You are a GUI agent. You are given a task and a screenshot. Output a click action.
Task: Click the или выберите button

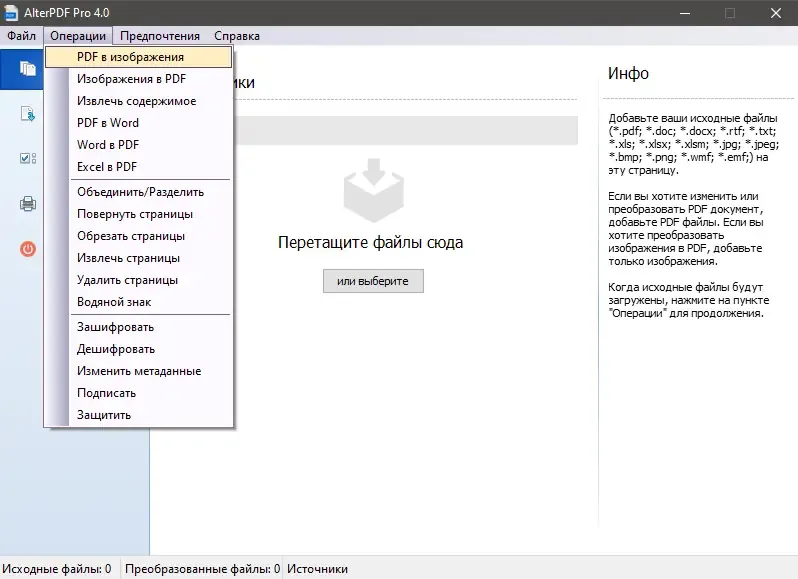click(373, 281)
